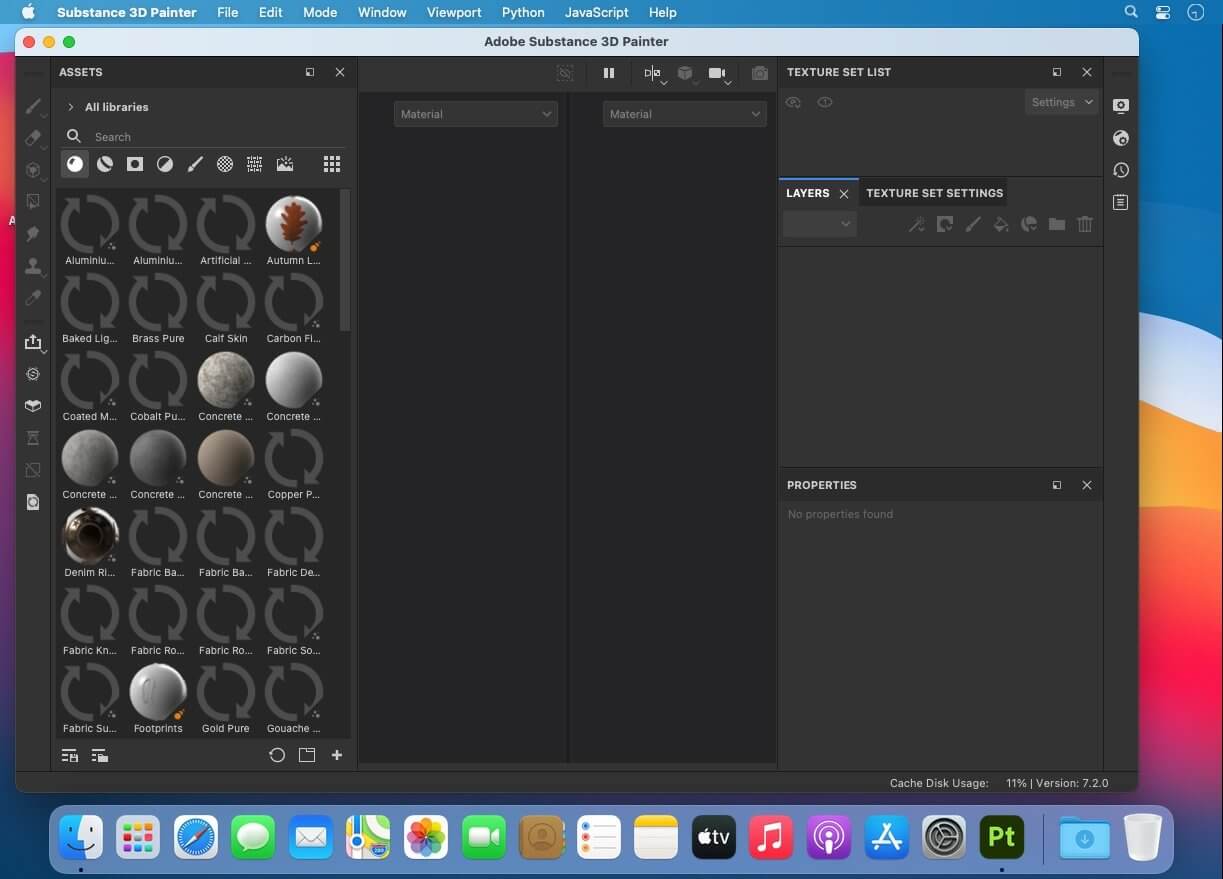The width and height of the screenshot is (1223, 879).
Task: Import resources using the plus icon
Action: (x=337, y=755)
